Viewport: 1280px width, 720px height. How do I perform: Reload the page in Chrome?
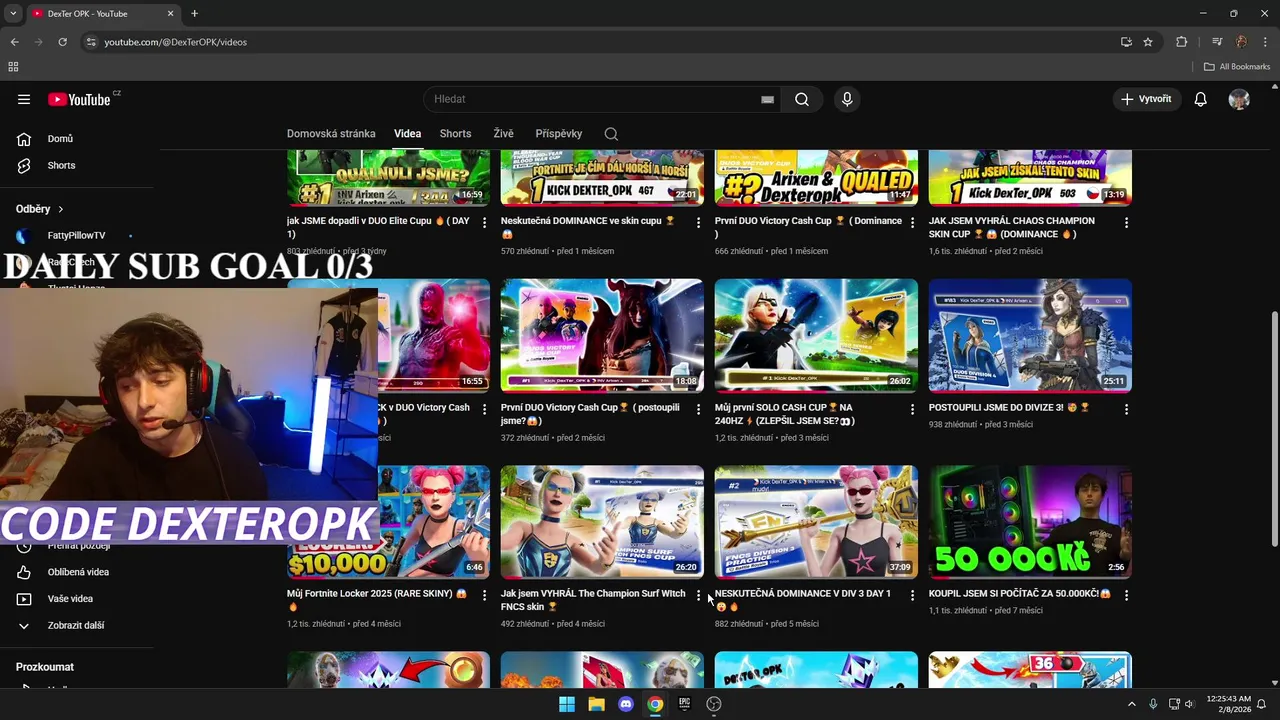click(62, 42)
